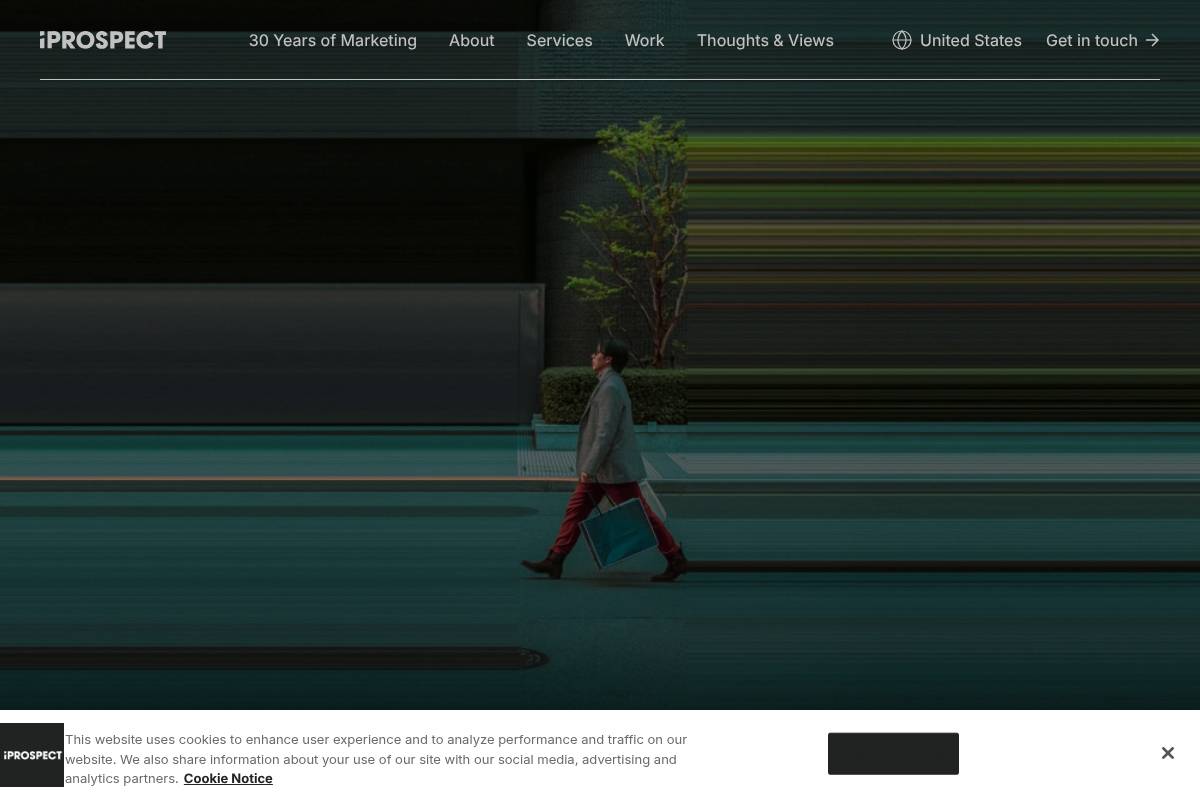Viewport: 1200px width, 800px height.
Task: Open Thoughts & Views section
Action: [765, 40]
